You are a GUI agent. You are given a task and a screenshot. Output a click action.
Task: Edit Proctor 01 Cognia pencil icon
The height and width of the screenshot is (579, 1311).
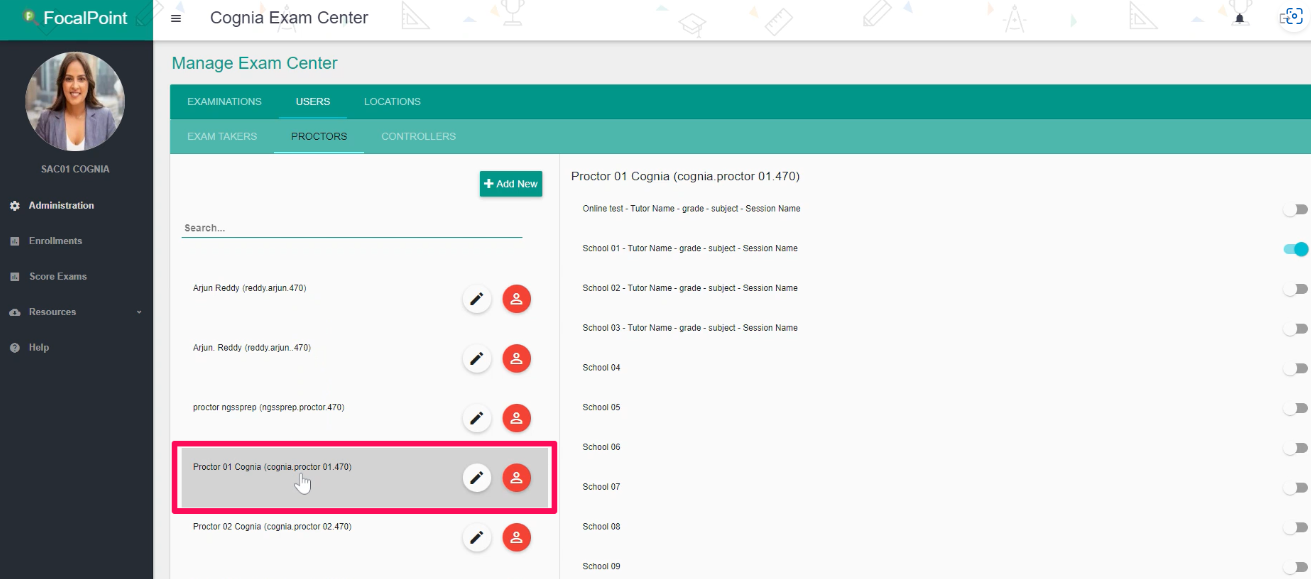point(477,478)
